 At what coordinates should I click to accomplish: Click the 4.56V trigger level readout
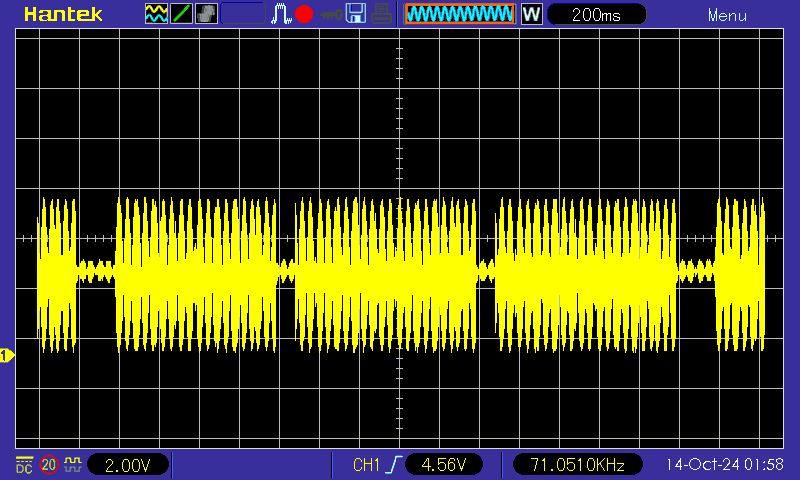point(443,464)
